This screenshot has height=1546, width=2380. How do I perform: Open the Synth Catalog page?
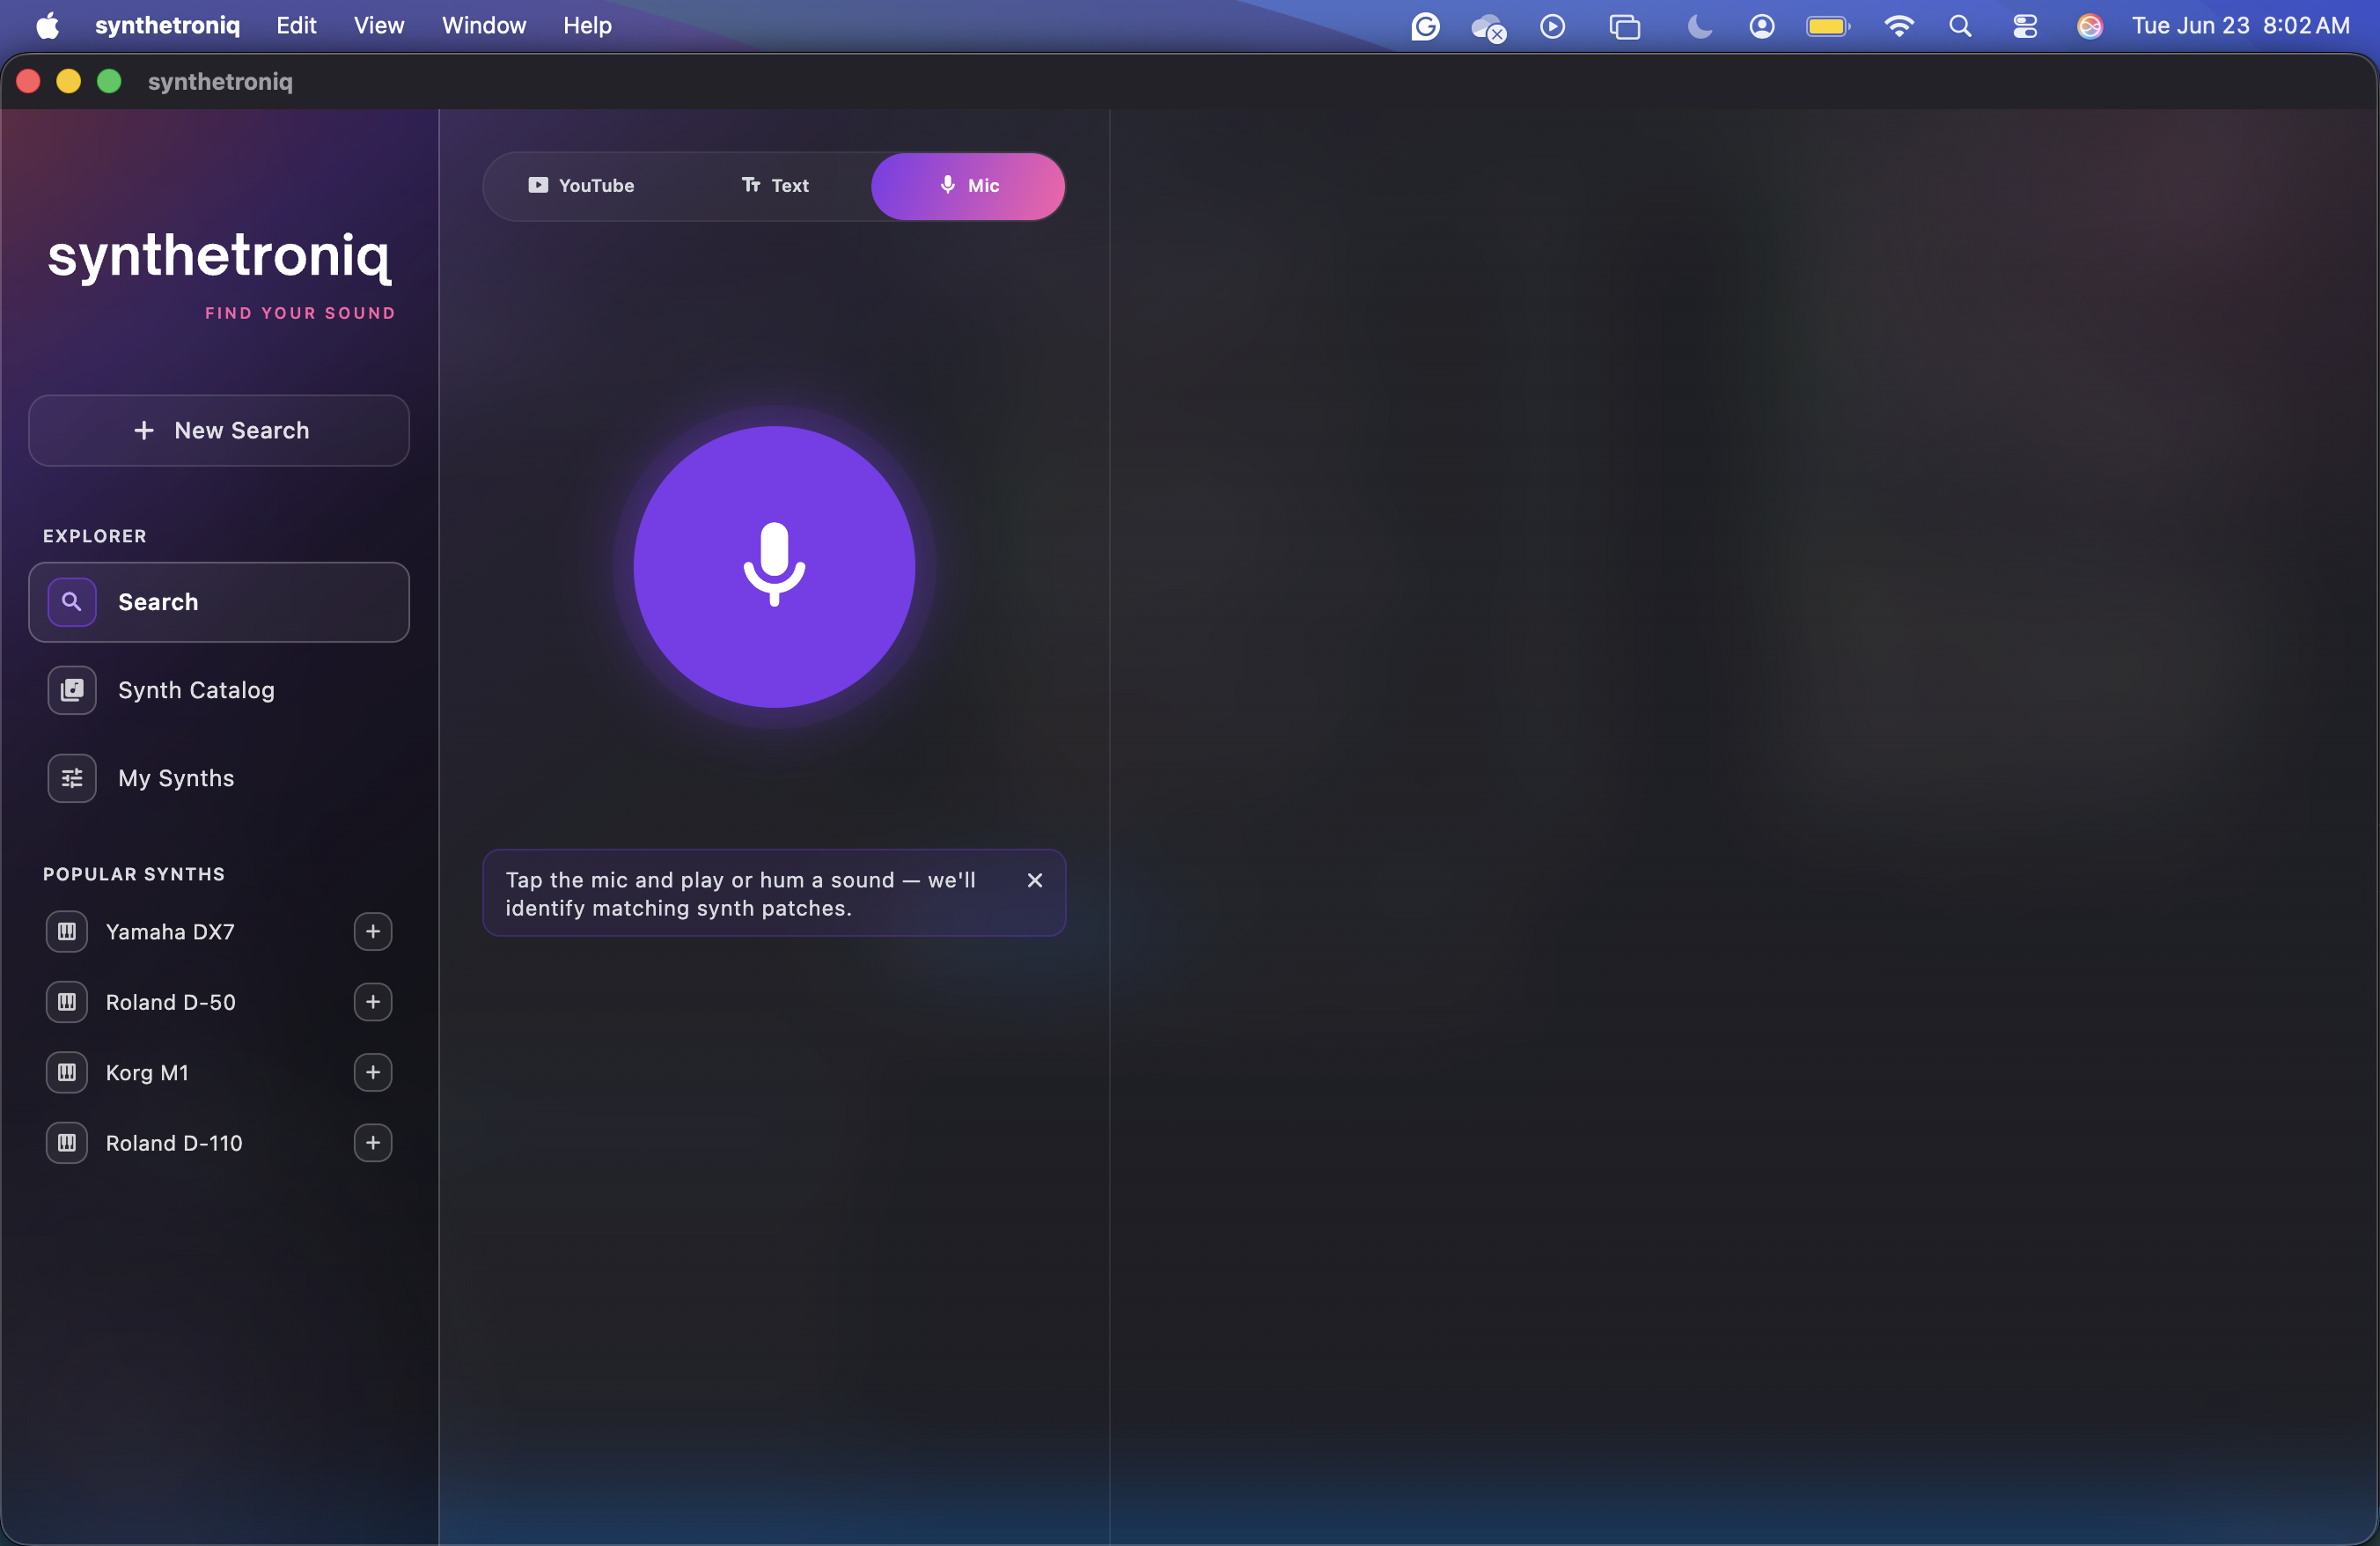pyautogui.click(x=219, y=690)
